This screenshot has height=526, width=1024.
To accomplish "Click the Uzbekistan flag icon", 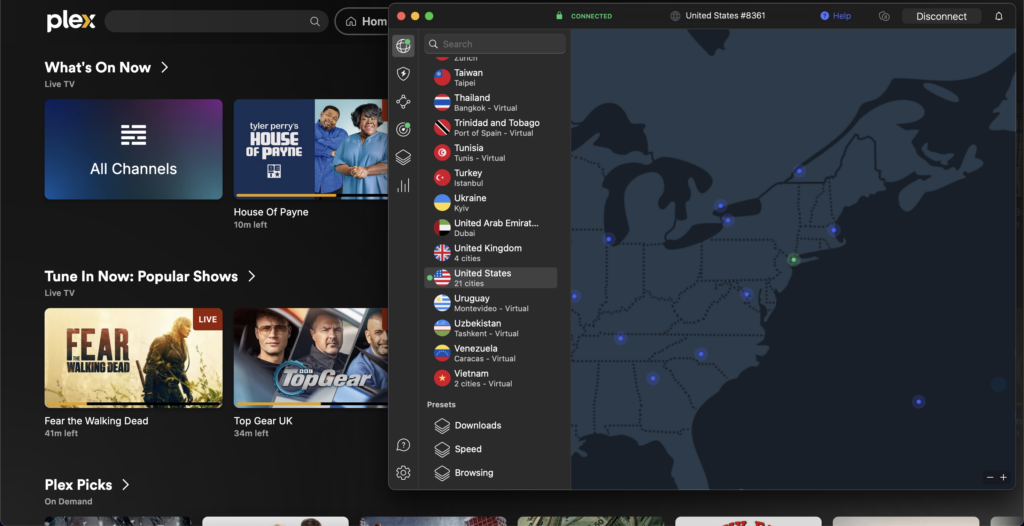I will 442,328.
